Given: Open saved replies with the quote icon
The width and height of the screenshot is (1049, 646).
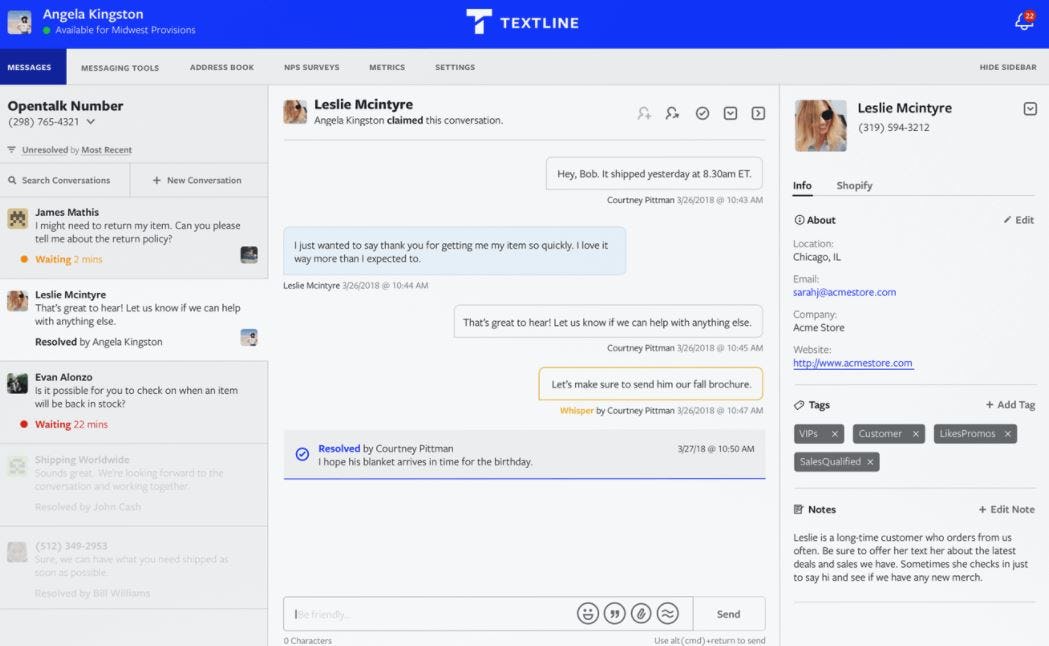Looking at the screenshot, I should 614,612.
